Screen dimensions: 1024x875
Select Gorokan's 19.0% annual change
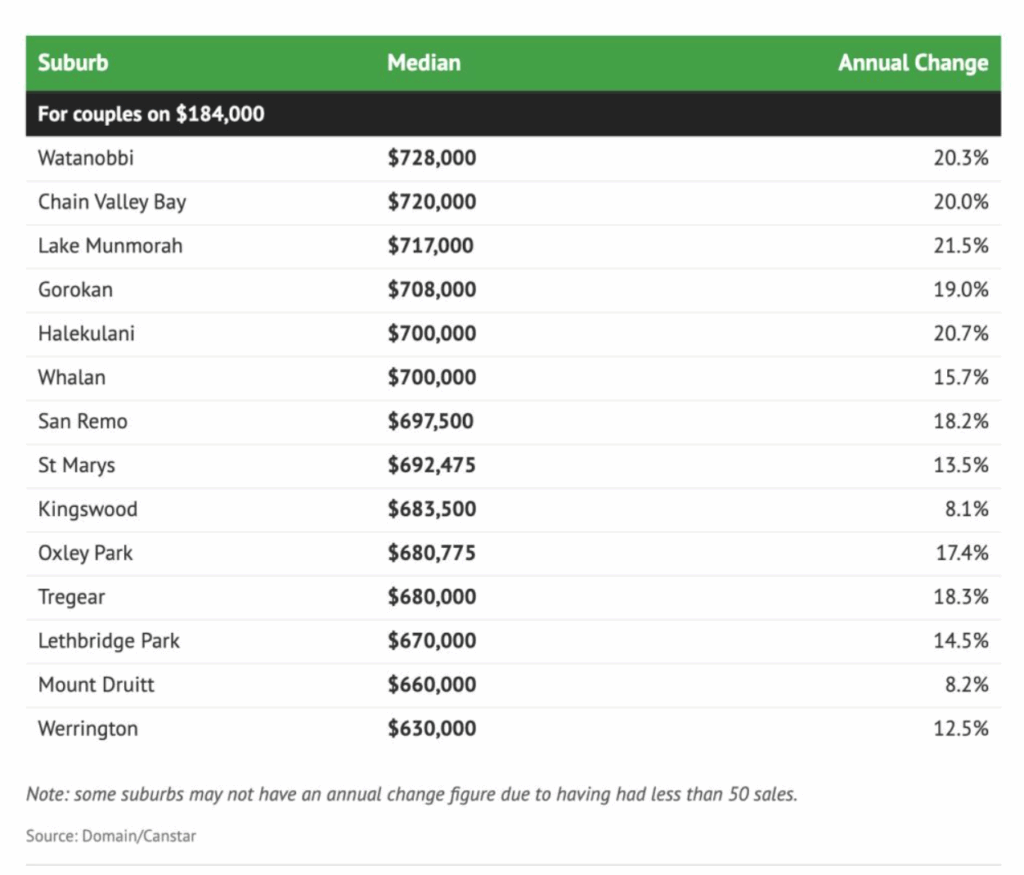[960, 290]
